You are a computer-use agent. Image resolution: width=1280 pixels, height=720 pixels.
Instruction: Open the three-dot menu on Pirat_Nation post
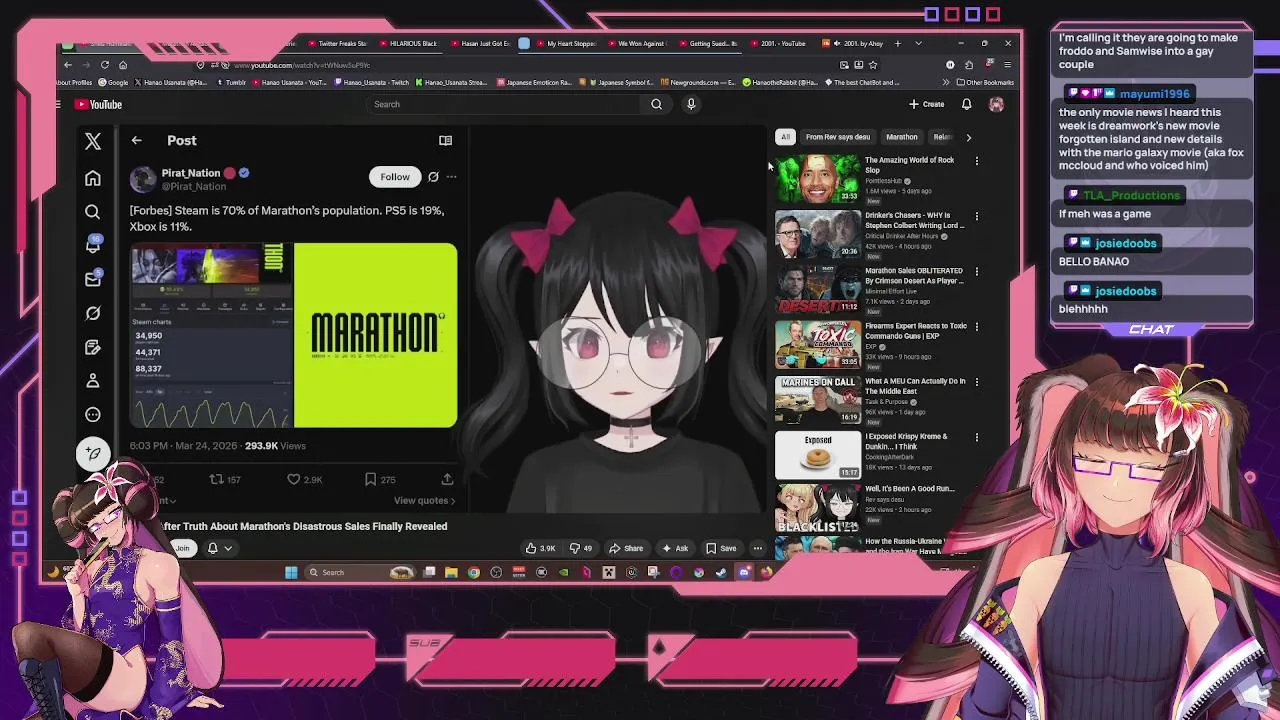(x=451, y=177)
